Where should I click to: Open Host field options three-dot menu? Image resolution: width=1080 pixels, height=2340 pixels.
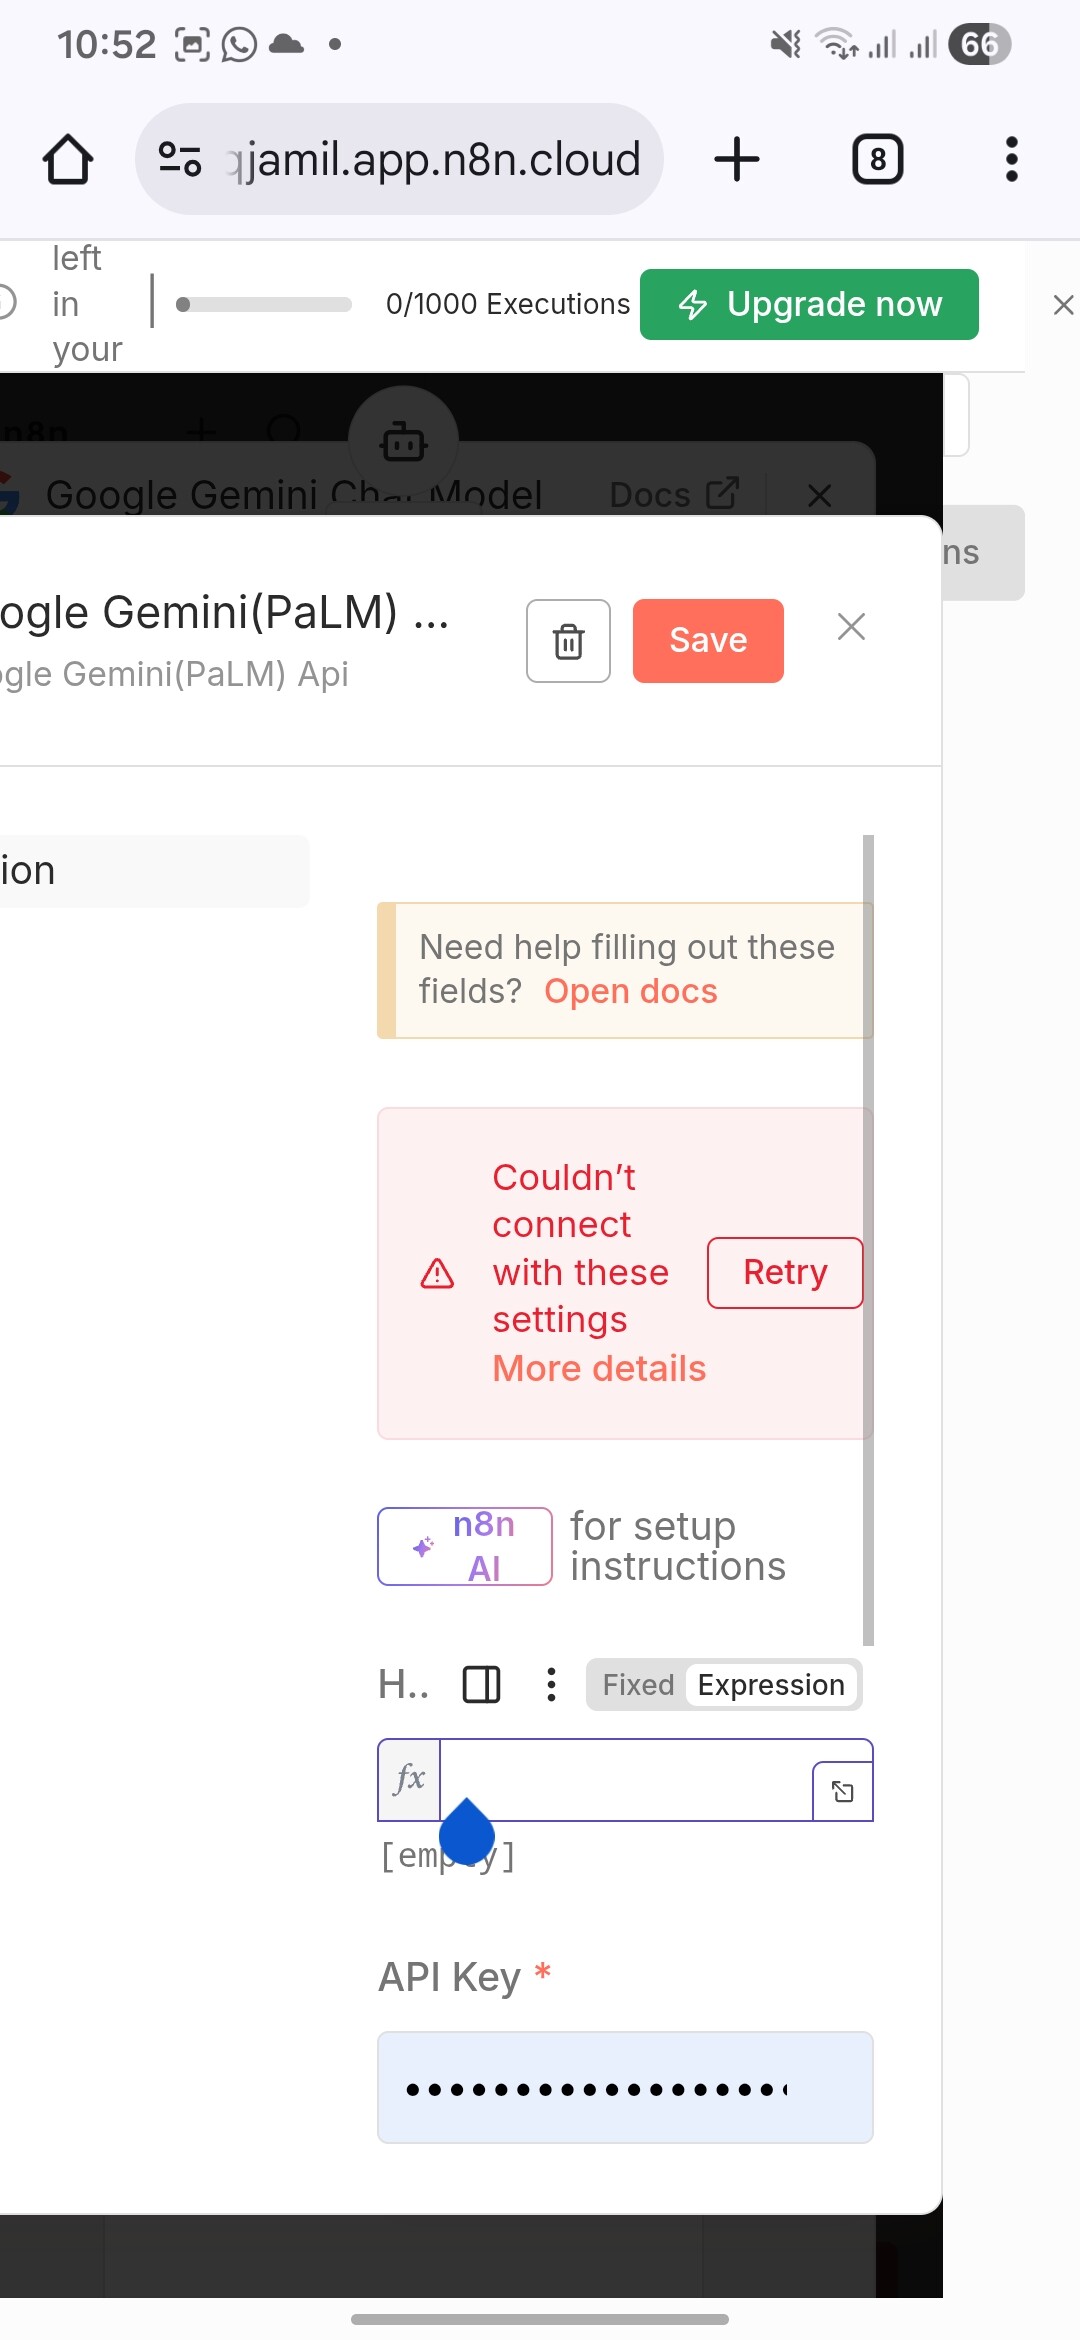pyautogui.click(x=551, y=1685)
